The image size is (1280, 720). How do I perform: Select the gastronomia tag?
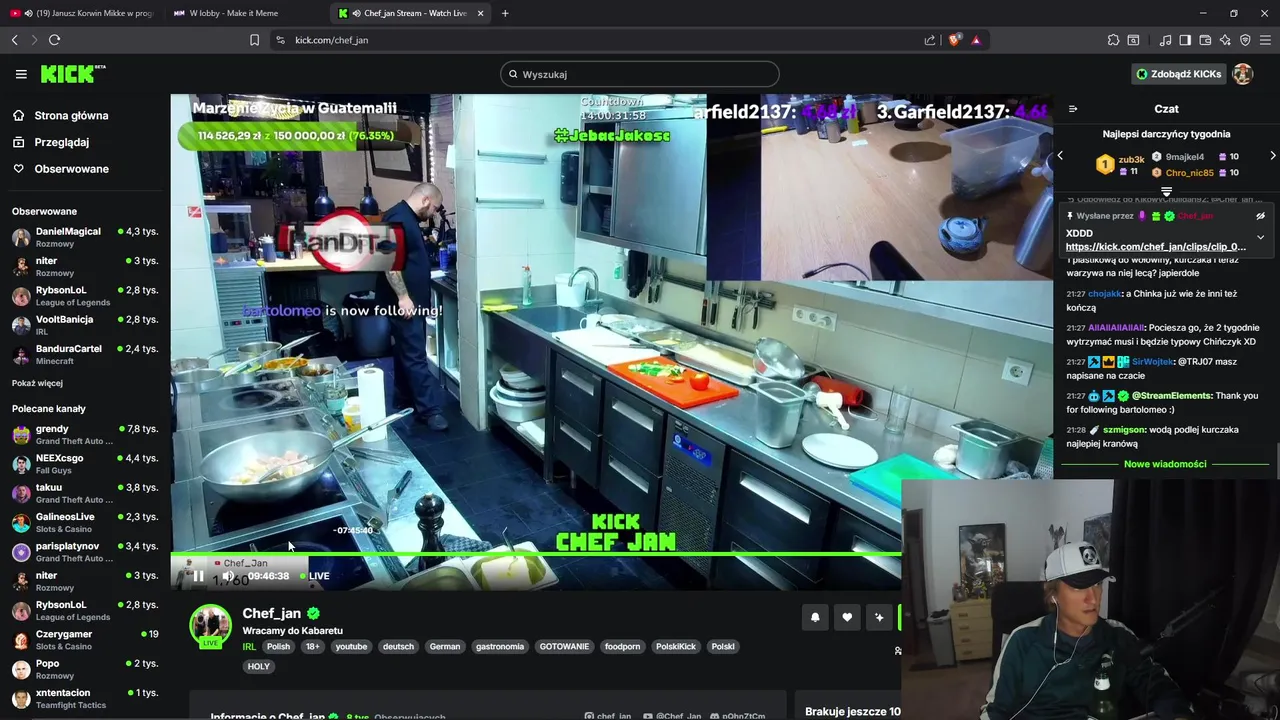(x=500, y=646)
